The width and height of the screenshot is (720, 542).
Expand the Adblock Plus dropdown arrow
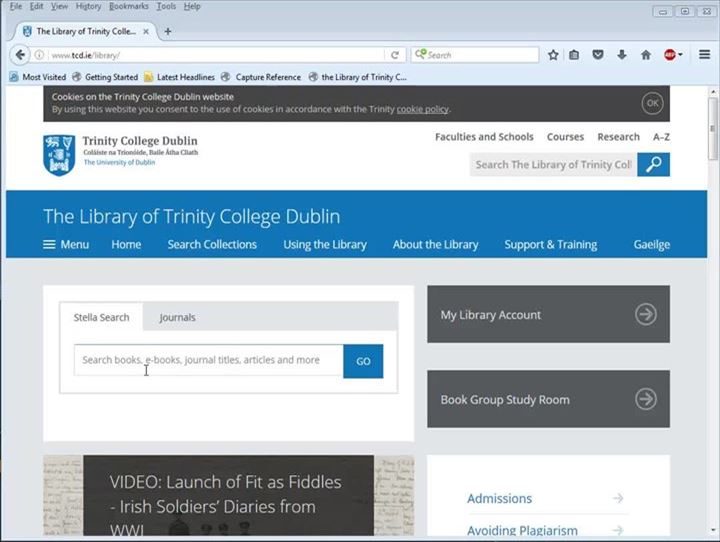coord(681,55)
